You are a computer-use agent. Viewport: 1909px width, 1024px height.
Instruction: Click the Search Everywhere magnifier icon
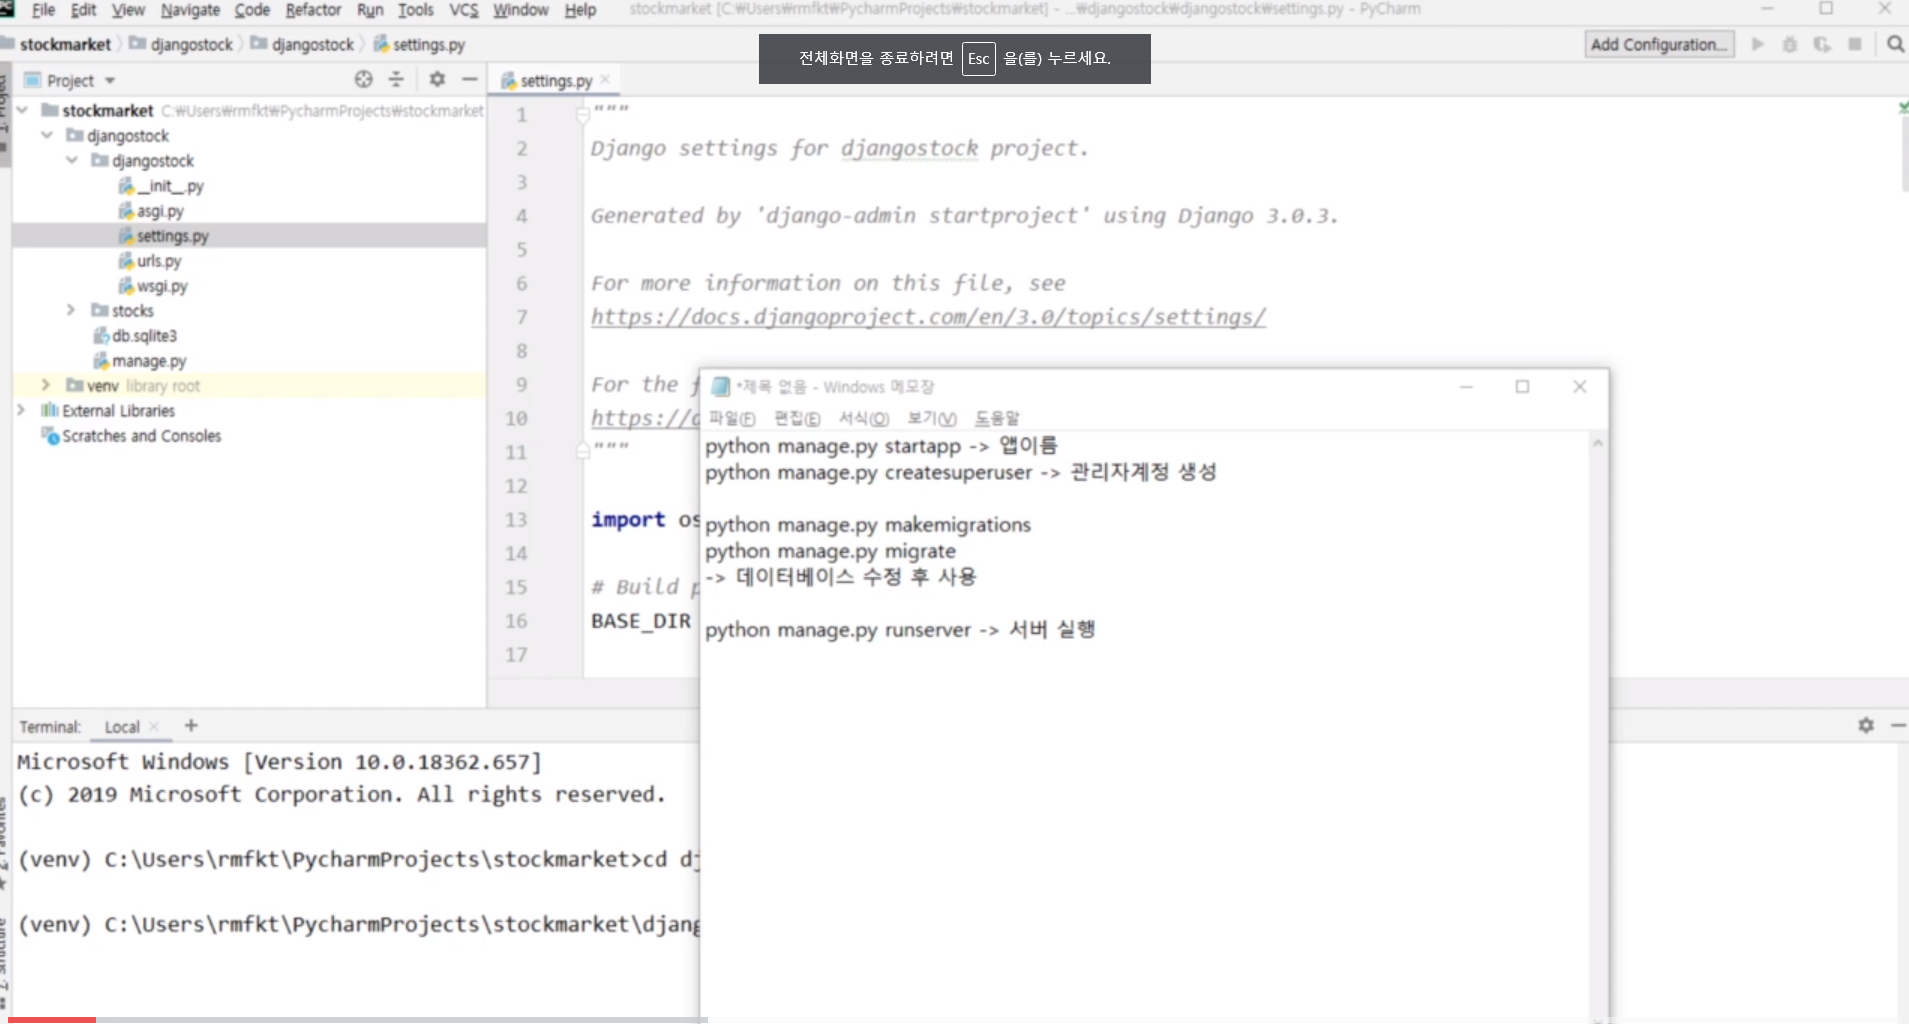pyautogui.click(x=1895, y=44)
